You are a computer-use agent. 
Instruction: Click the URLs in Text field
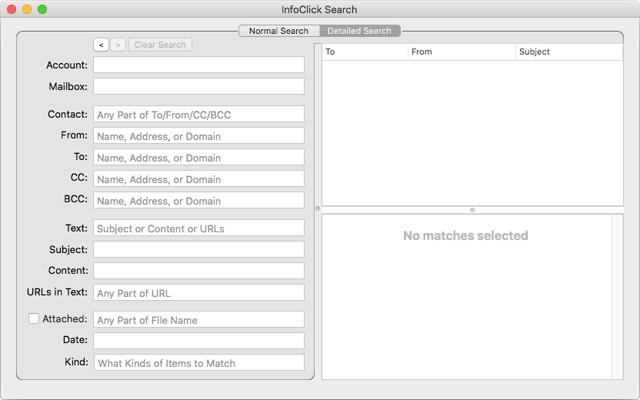coord(199,293)
